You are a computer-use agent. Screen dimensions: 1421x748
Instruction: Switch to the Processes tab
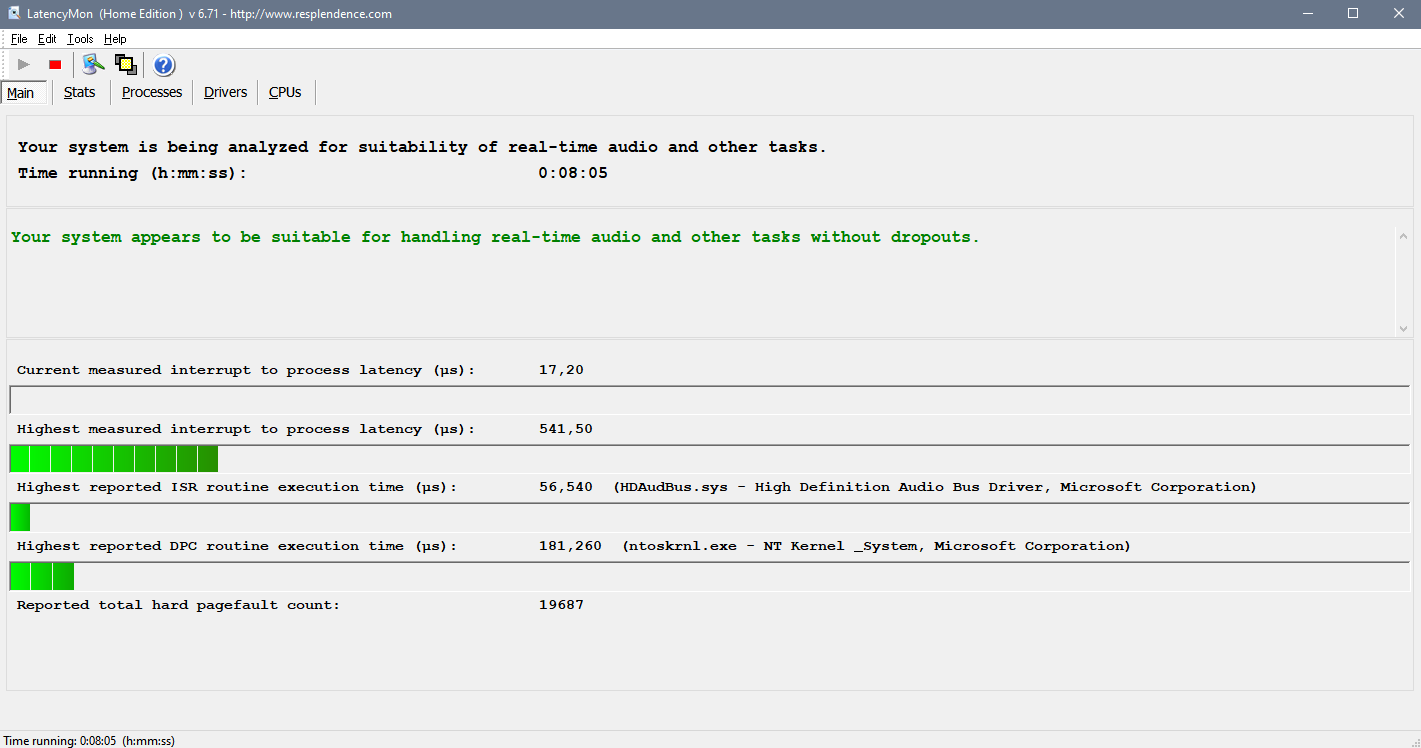pos(152,92)
